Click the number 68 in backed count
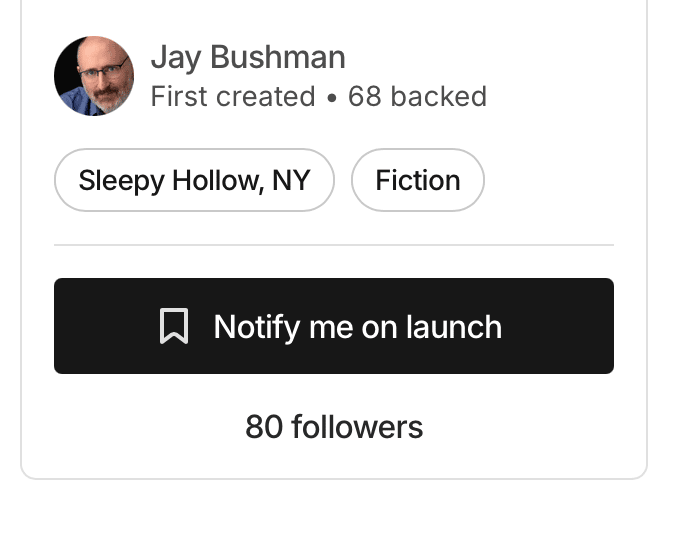The image size is (692, 542). [365, 97]
